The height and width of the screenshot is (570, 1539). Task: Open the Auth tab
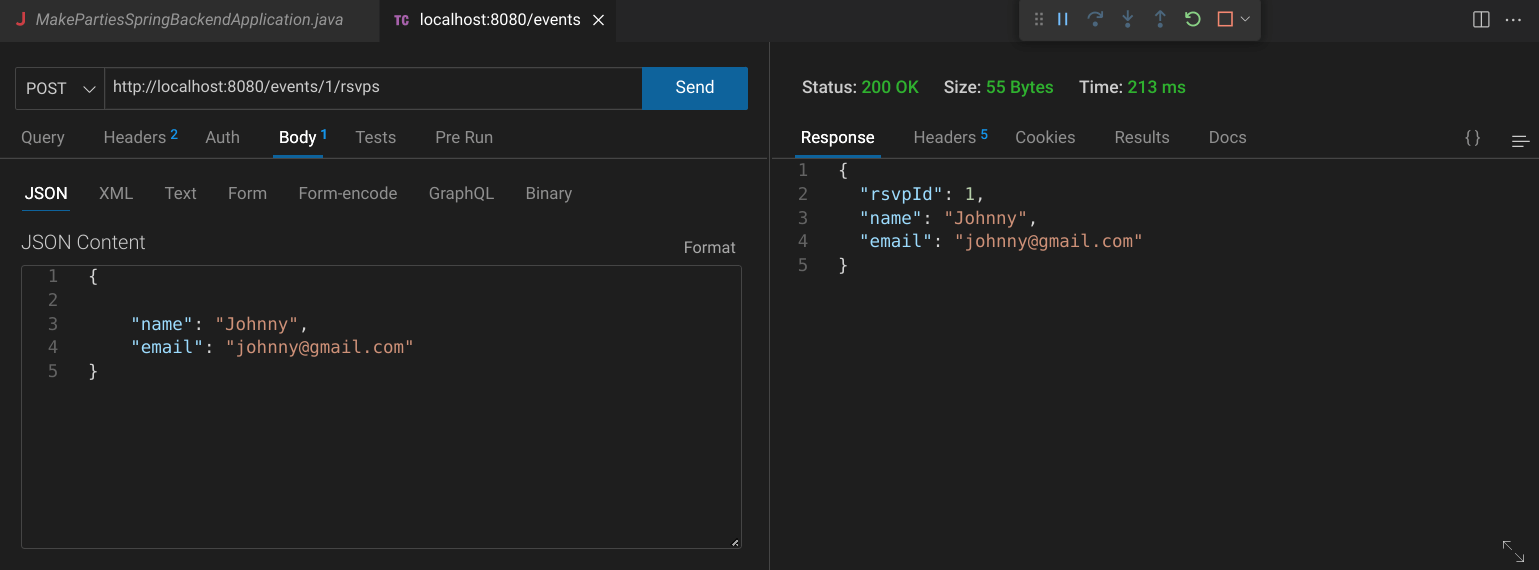coord(222,137)
